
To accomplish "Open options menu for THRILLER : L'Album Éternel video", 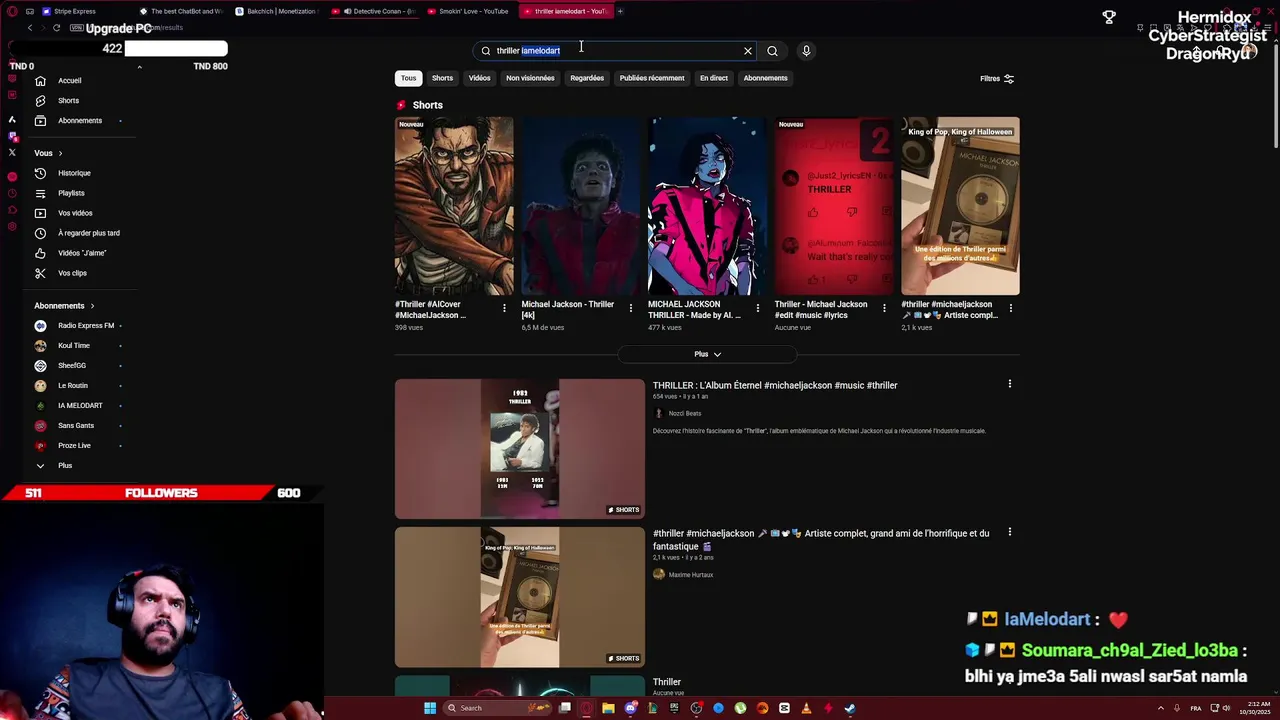I will [x=1010, y=384].
